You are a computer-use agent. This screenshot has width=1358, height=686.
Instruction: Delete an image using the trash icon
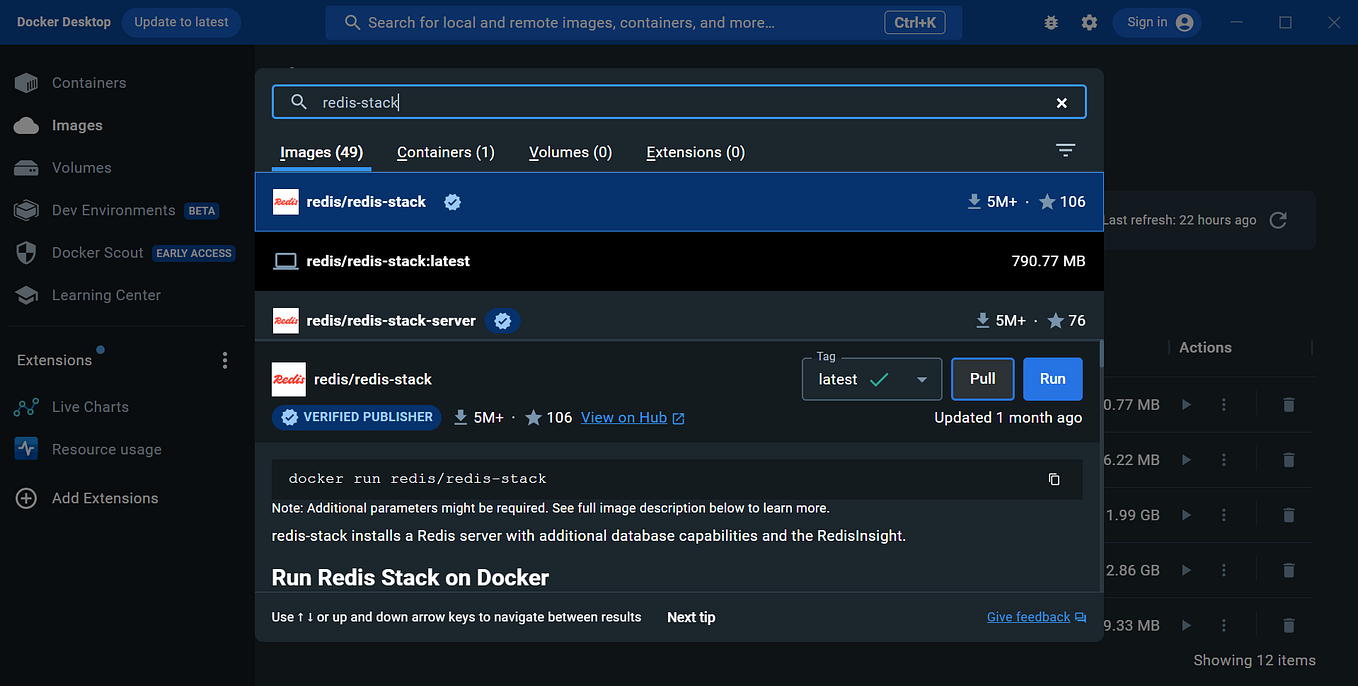click(x=1288, y=404)
